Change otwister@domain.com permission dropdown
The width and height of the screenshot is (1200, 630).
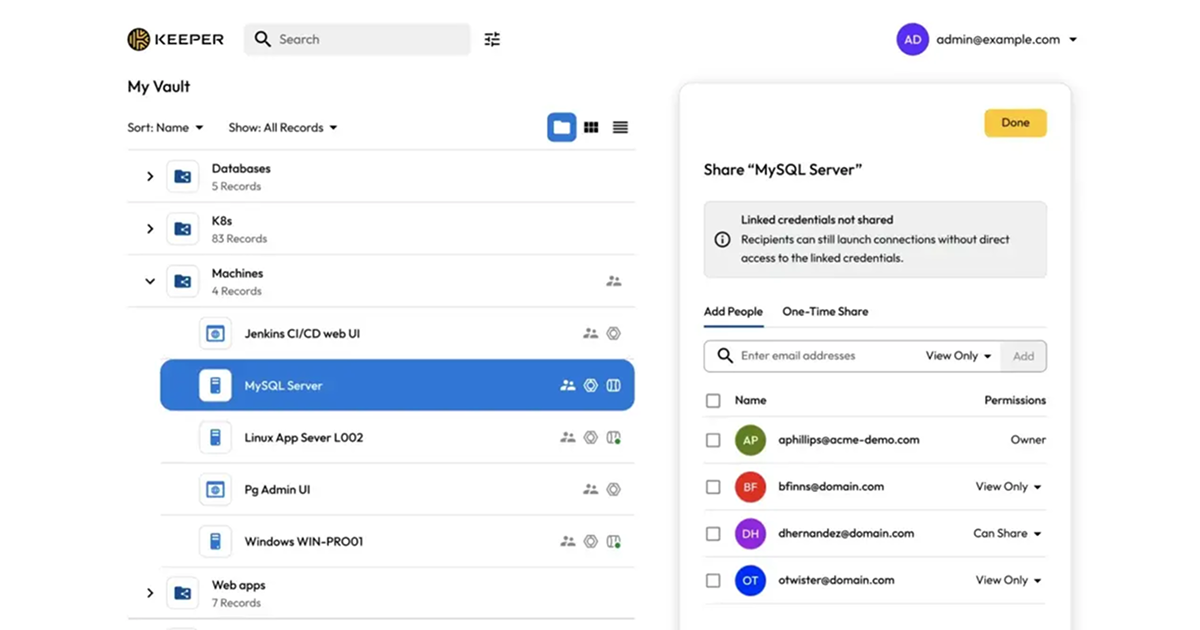[x=1008, y=580]
